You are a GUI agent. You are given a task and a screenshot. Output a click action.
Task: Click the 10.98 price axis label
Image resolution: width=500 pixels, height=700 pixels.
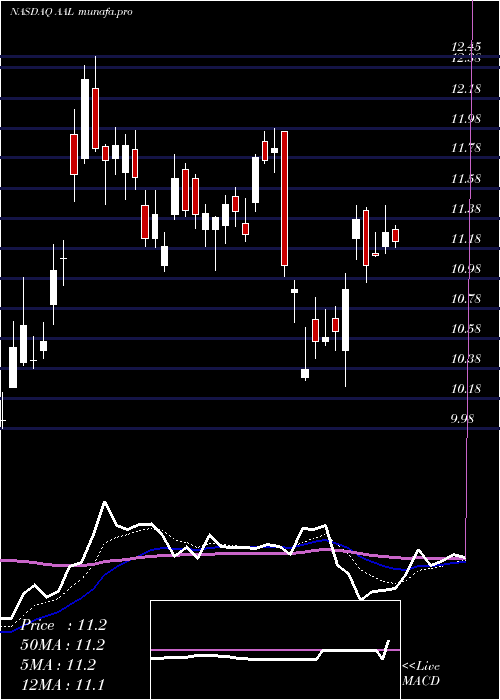[466, 269]
